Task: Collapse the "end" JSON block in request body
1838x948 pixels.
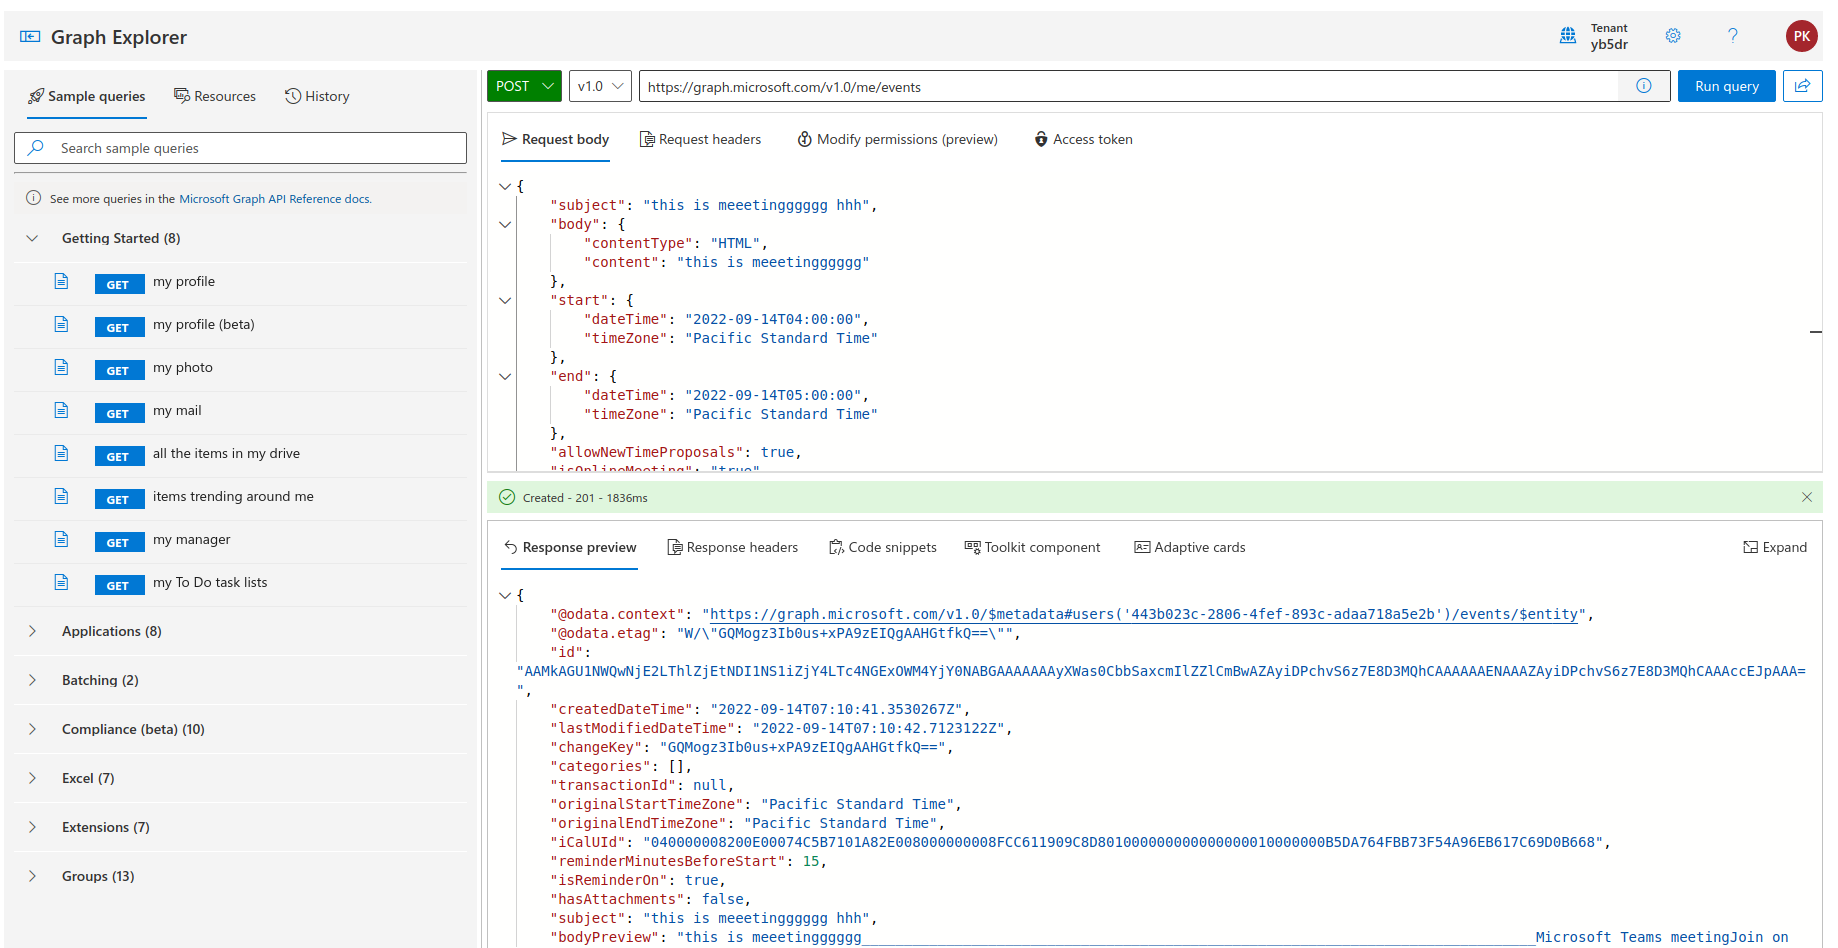Action: (x=505, y=376)
